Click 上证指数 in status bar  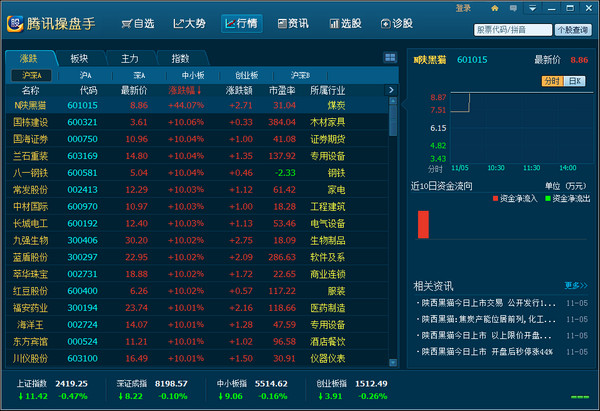pos(31,383)
